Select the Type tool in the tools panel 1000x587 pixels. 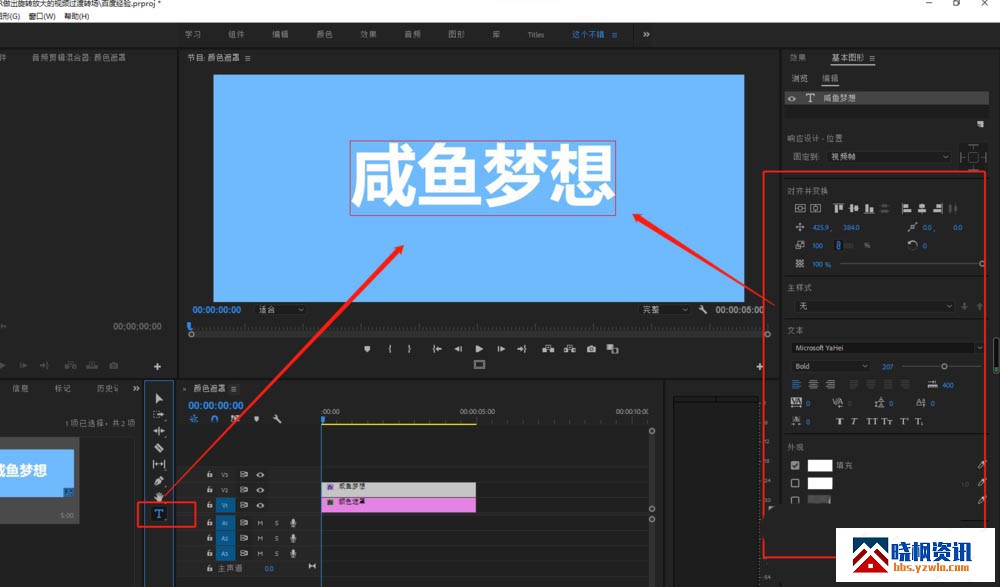pos(159,514)
